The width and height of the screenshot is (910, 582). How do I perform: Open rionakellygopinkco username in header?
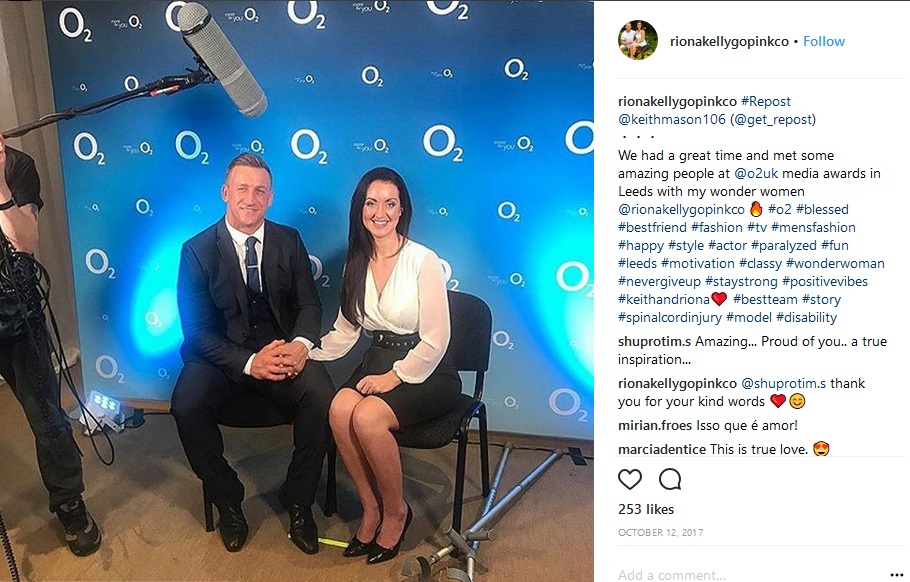coord(729,41)
